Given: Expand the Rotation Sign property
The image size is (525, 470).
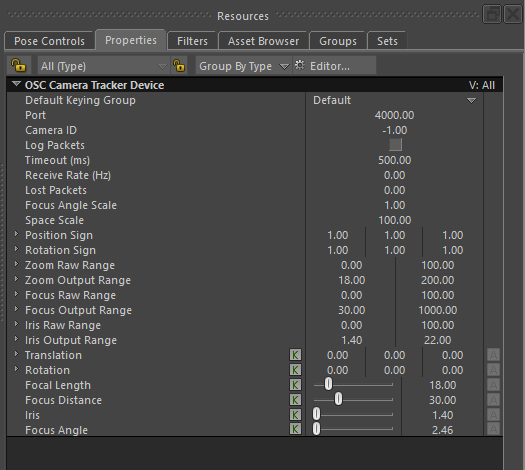Looking at the screenshot, I should (16, 249).
